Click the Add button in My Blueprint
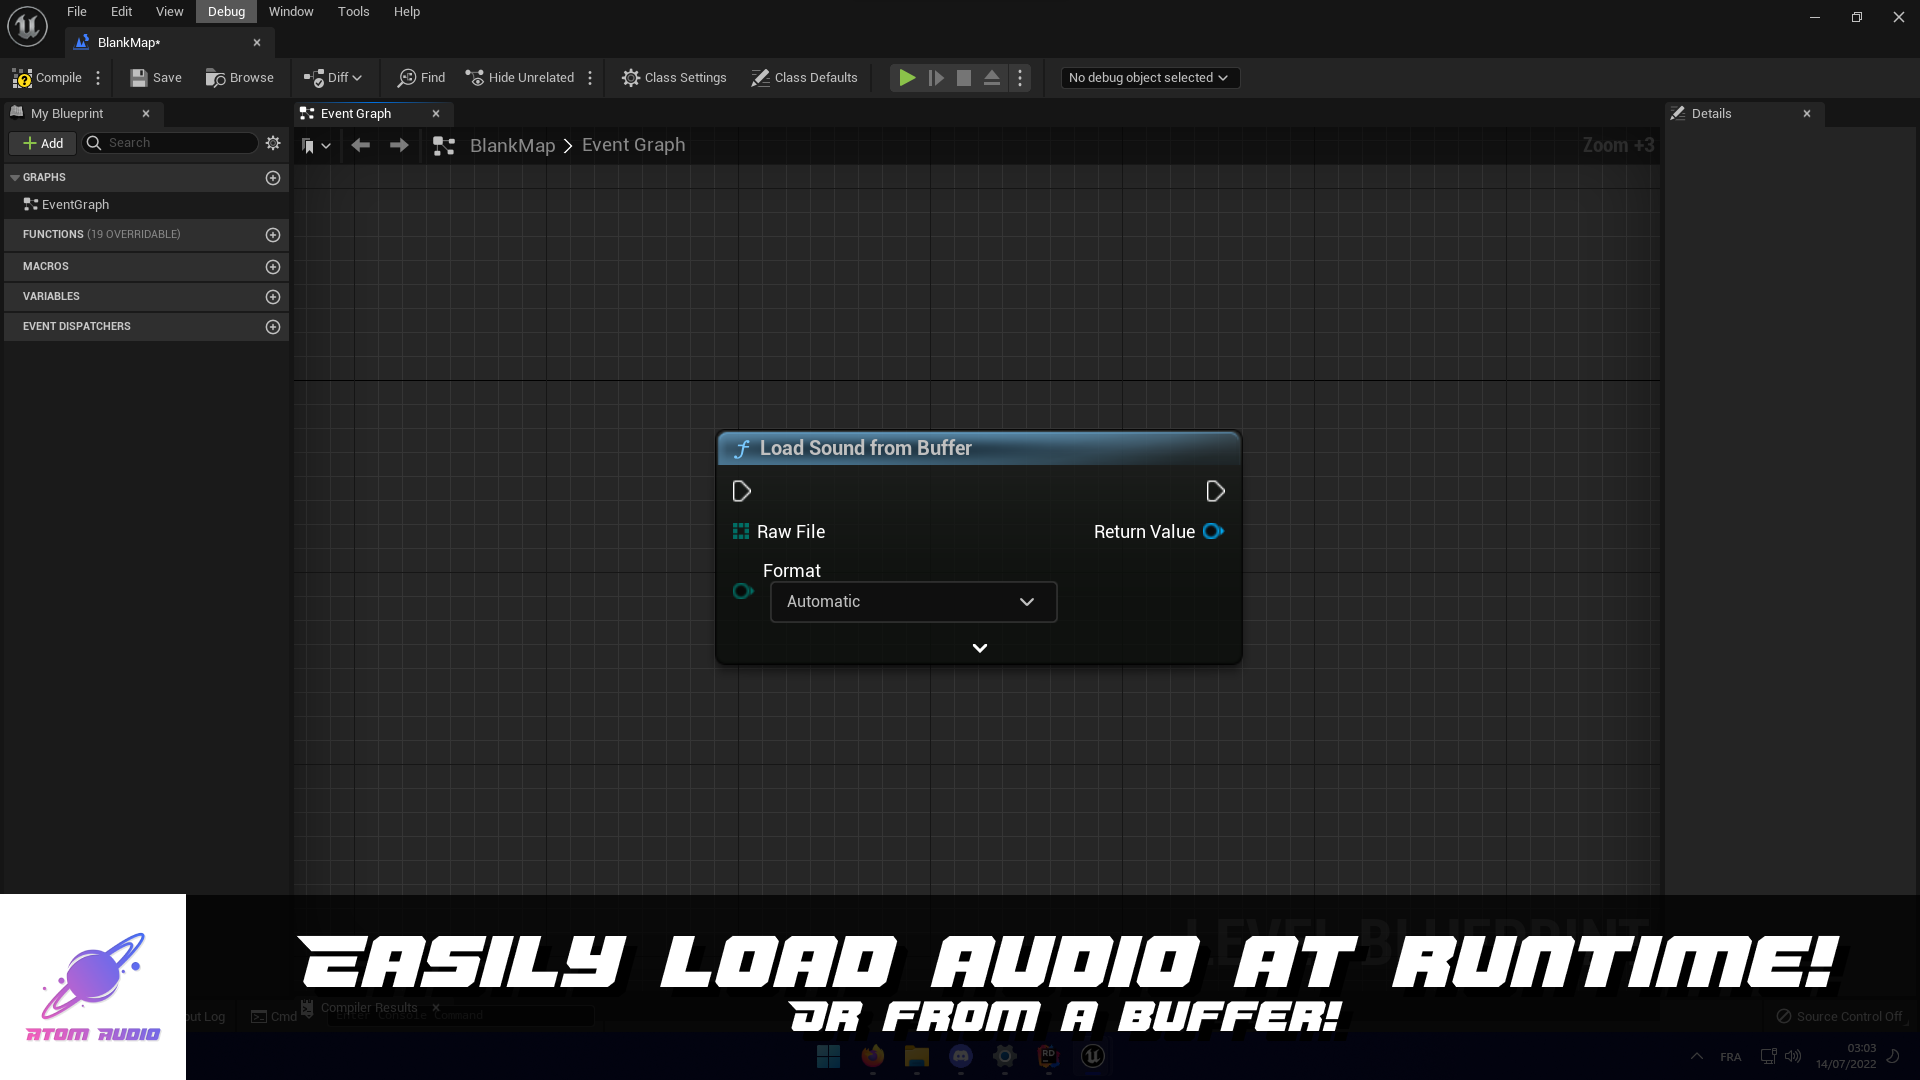The width and height of the screenshot is (1920, 1080). [43, 144]
